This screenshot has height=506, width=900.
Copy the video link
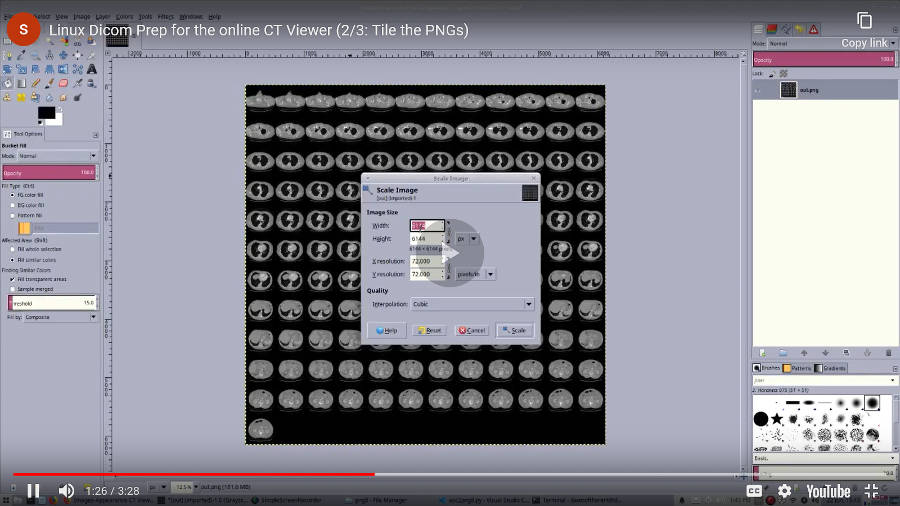coord(864,29)
